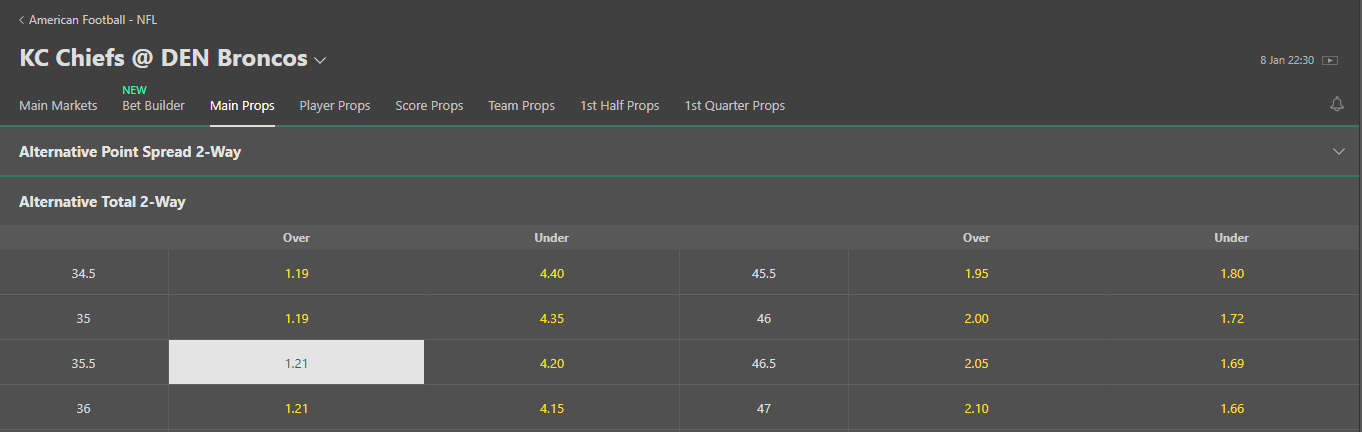Select Under 34.5 odds at 4.40

(x=552, y=272)
